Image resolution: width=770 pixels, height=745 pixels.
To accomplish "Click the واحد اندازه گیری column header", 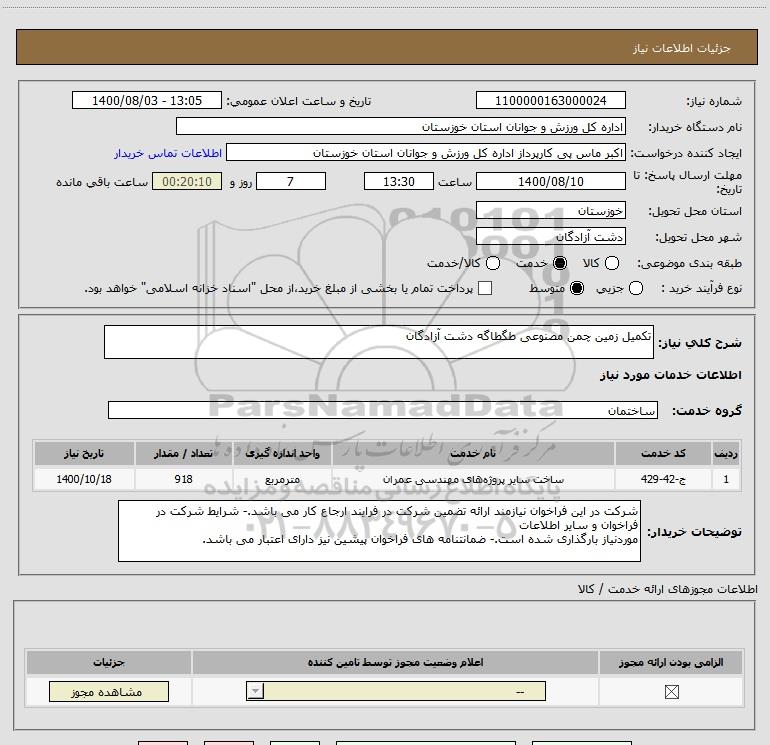I will [282, 453].
